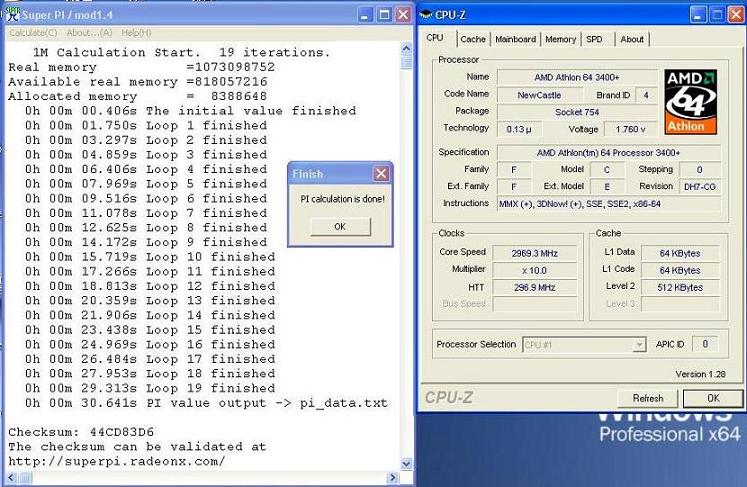Click the Stepping value 0

coord(699,170)
